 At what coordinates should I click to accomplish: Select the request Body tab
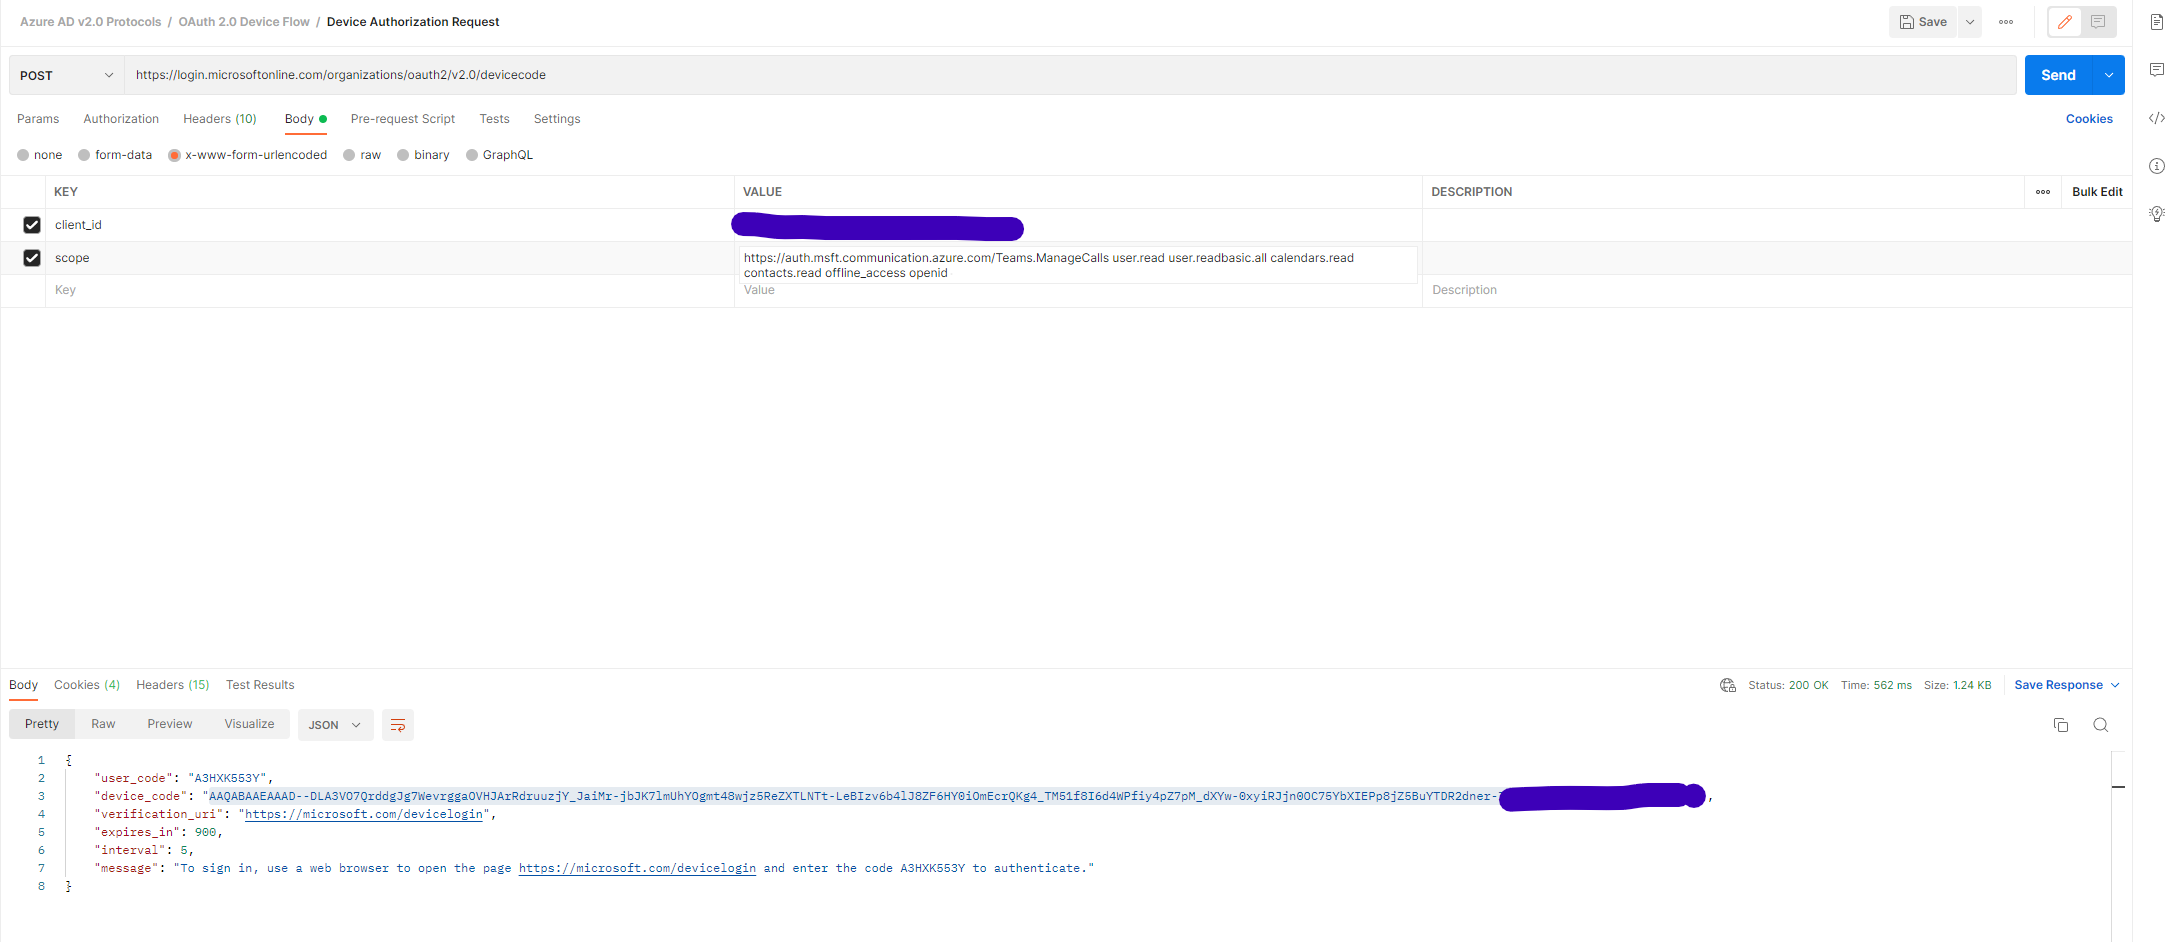coord(305,119)
